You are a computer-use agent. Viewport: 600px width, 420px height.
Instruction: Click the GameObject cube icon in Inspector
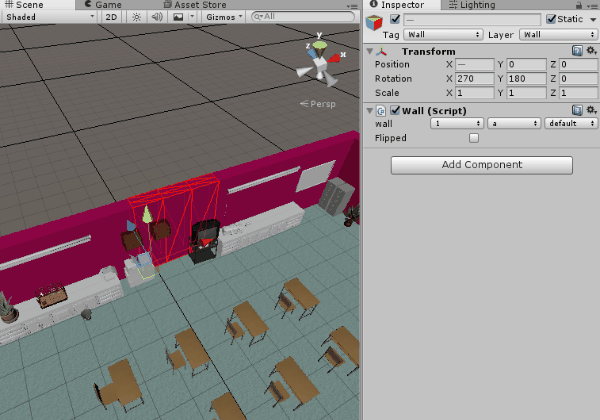[374, 24]
